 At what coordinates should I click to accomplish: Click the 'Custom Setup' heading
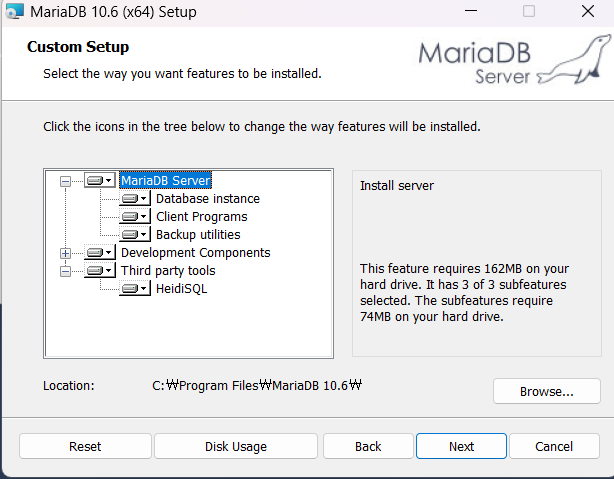pos(78,47)
